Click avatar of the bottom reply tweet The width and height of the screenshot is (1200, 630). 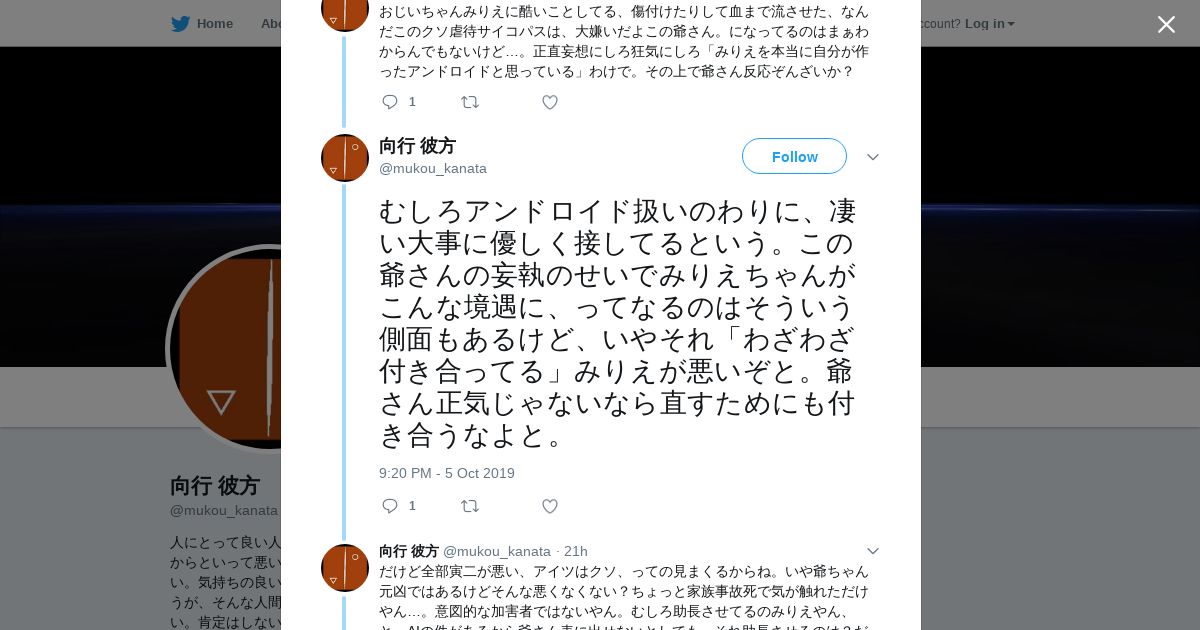(x=345, y=568)
